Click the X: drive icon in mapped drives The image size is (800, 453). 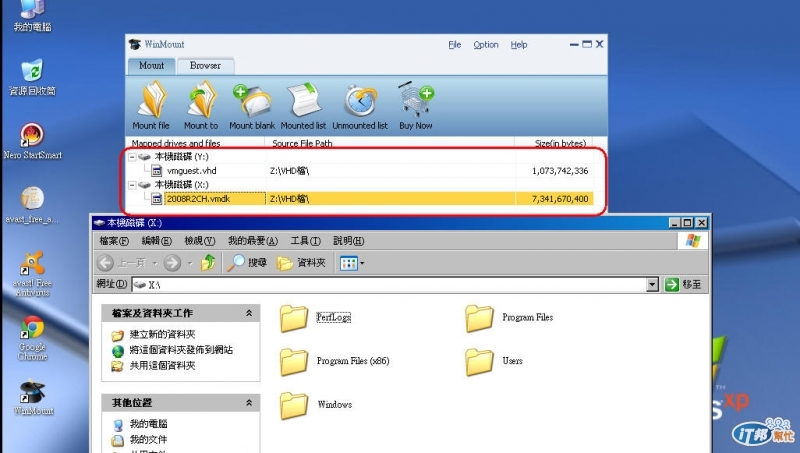click(x=144, y=185)
